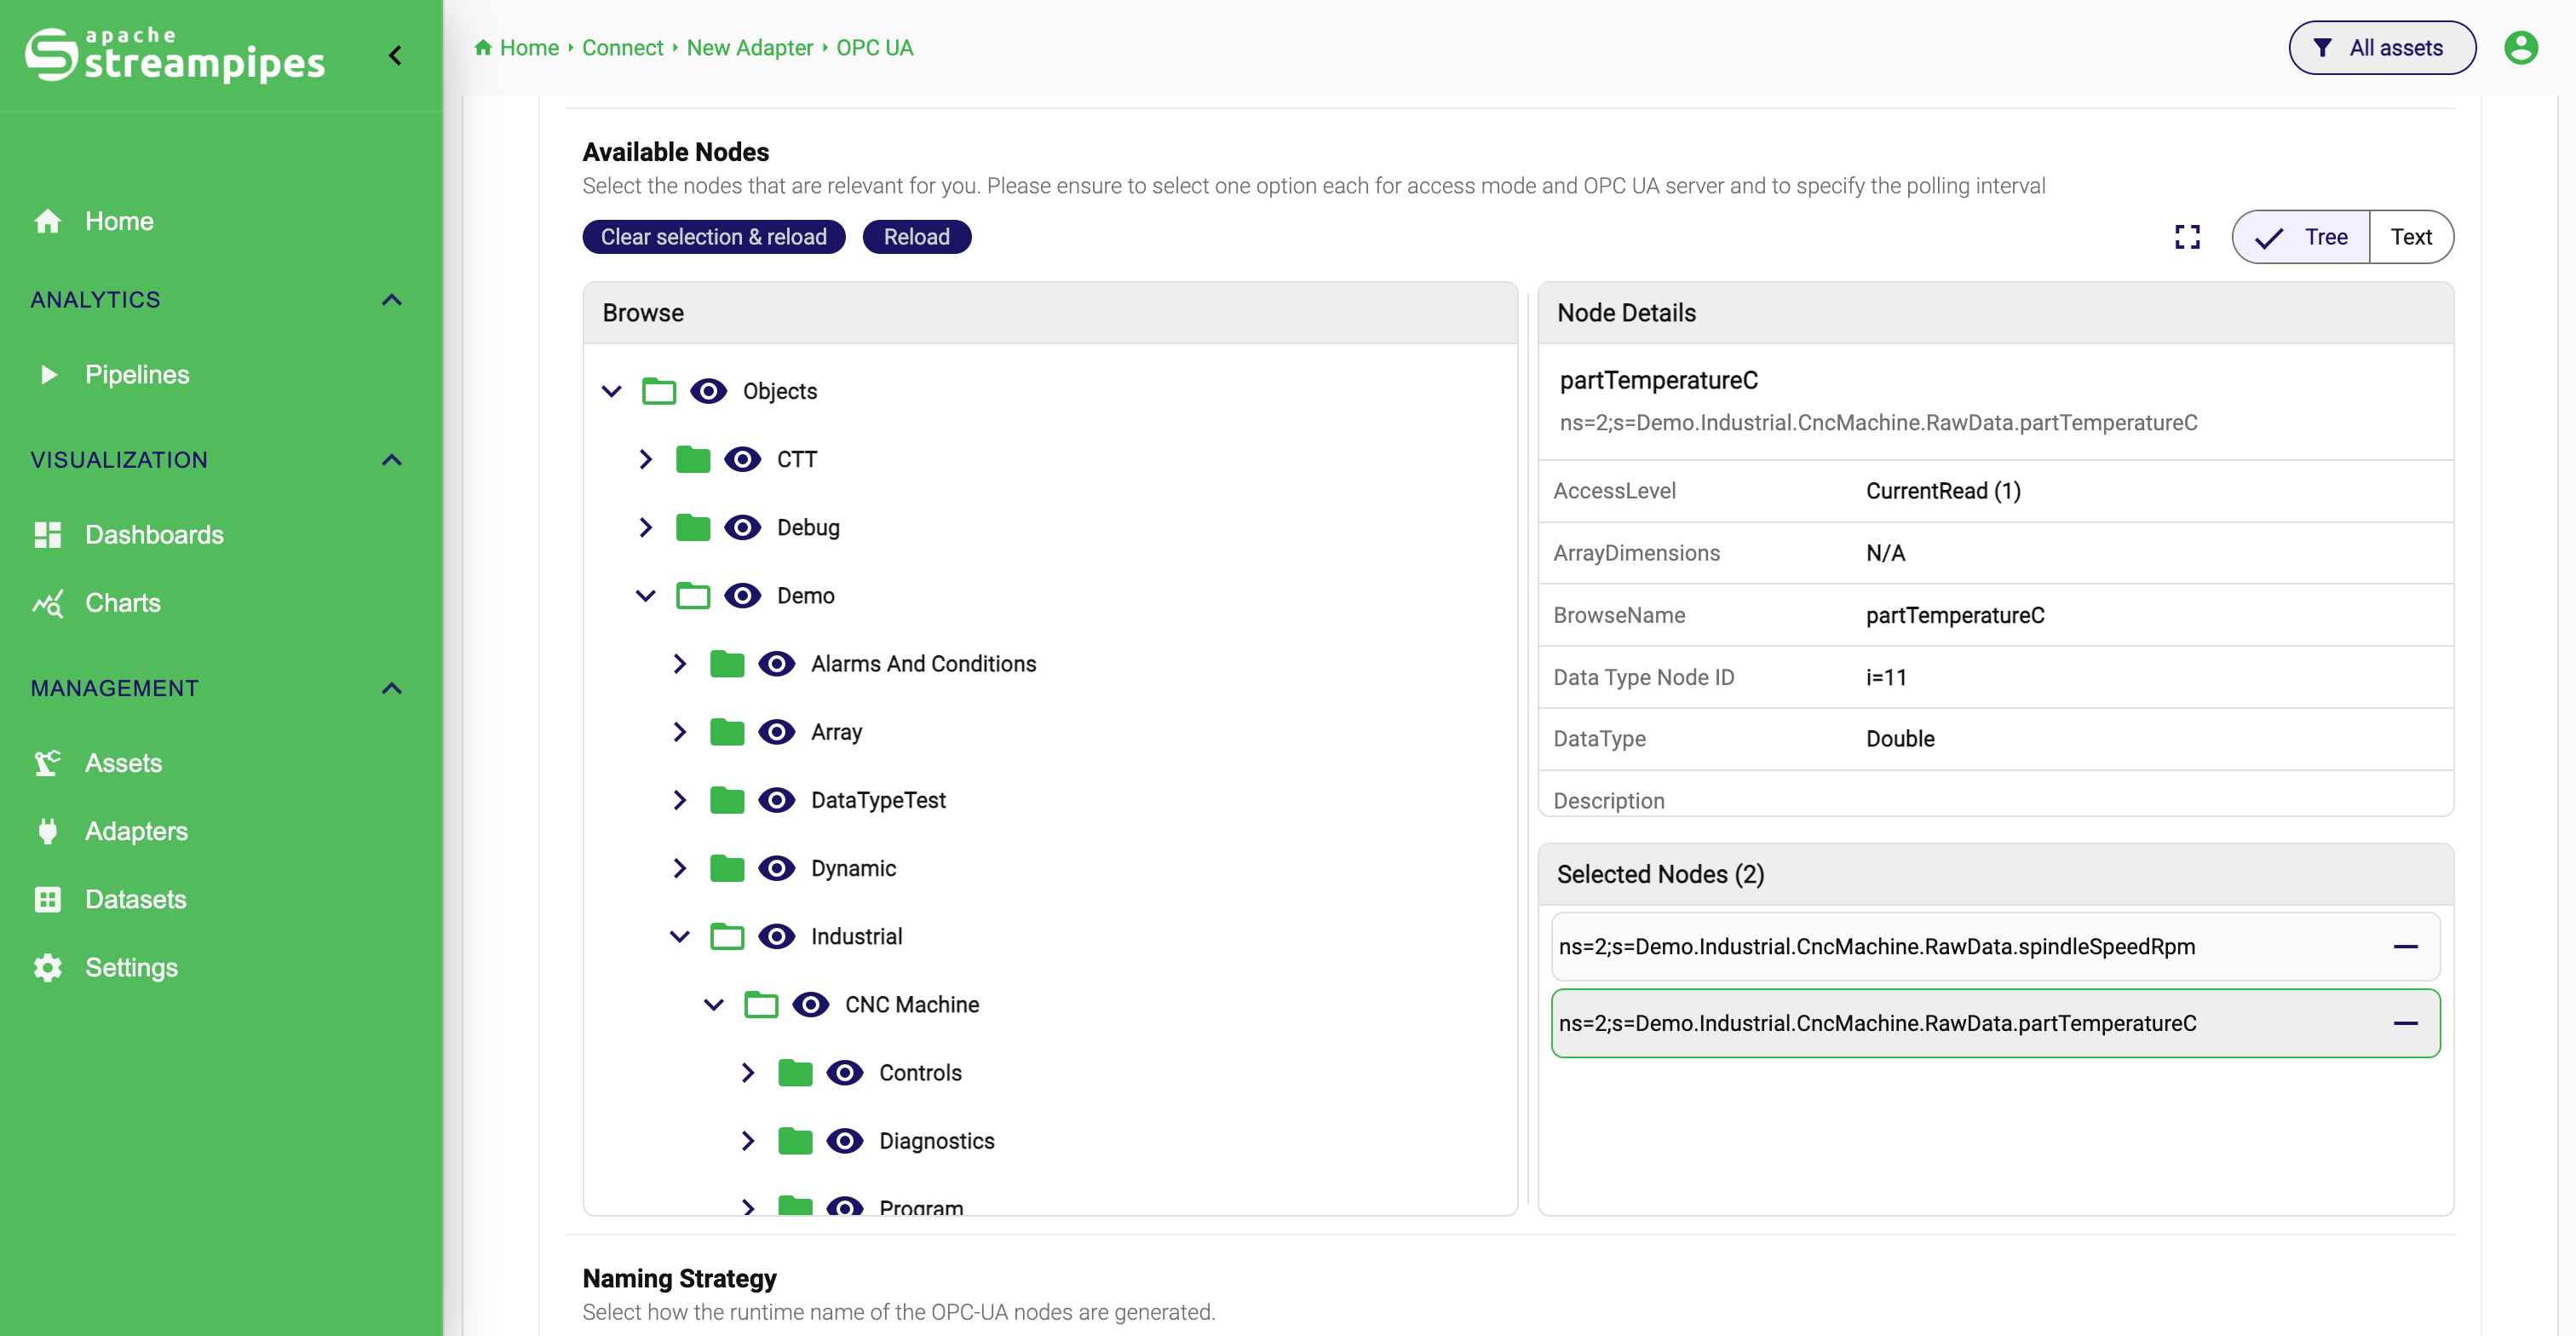Click the eye icon beside Debug
This screenshot has height=1336, width=2576.
point(742,527)
